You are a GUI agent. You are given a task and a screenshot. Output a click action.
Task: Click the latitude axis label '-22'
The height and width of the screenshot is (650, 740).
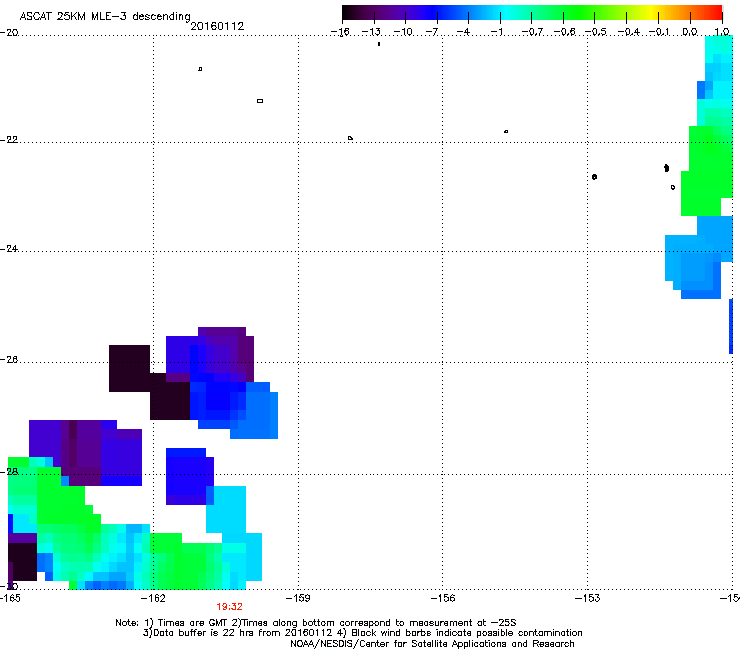tap(9, 140)
